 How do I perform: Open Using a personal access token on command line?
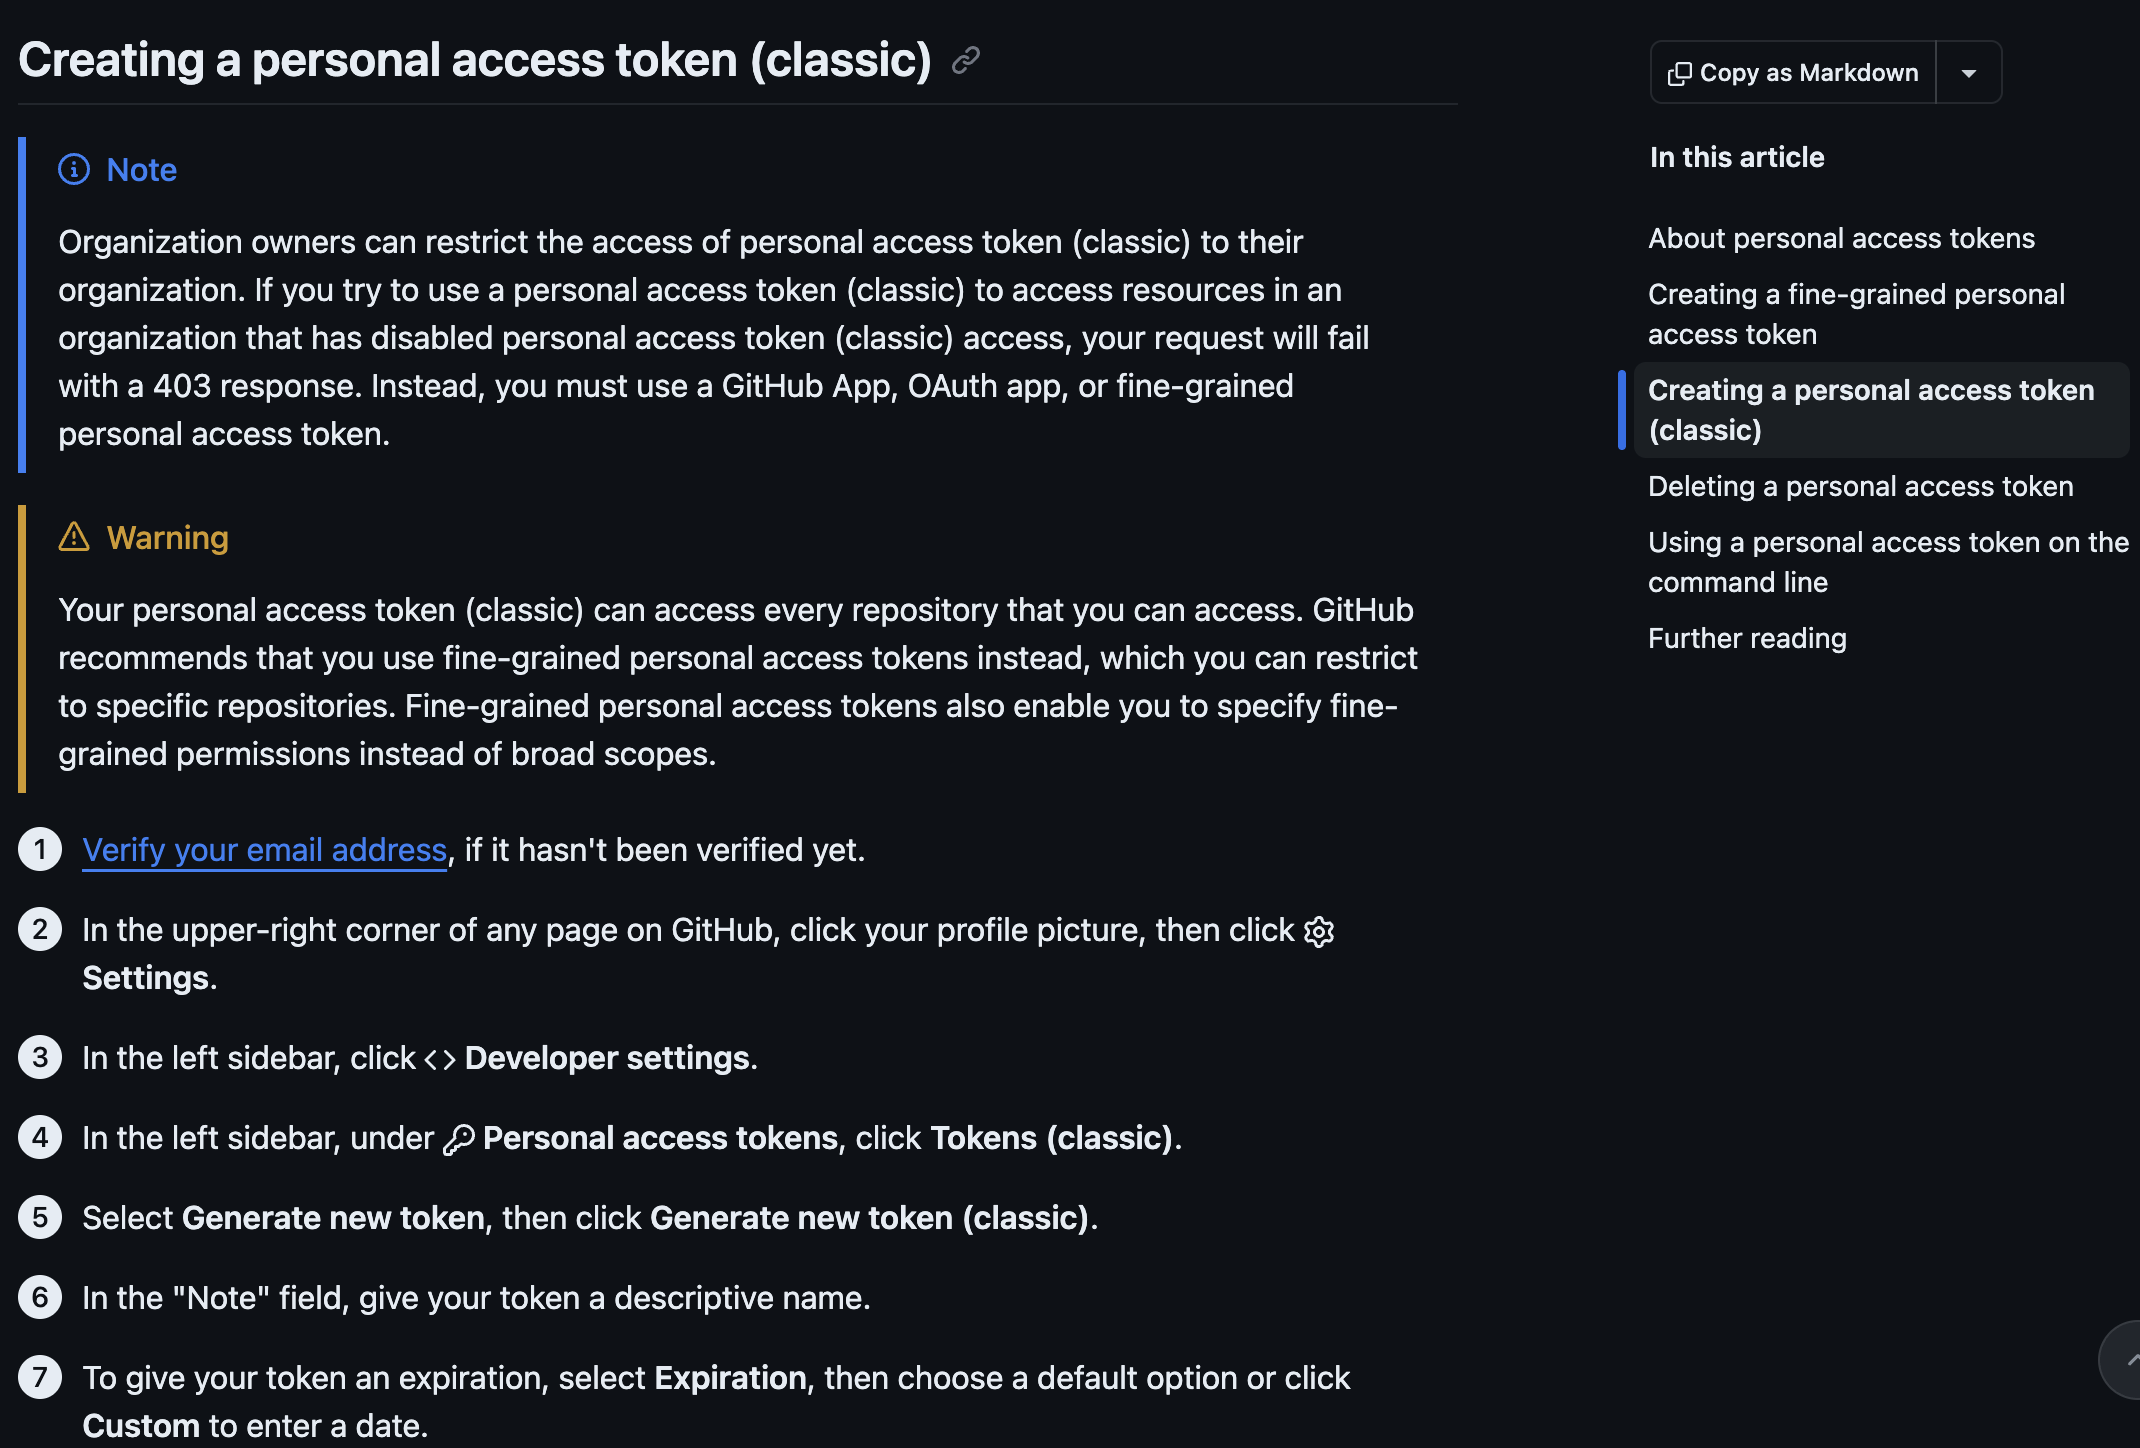click(1888, 562)
